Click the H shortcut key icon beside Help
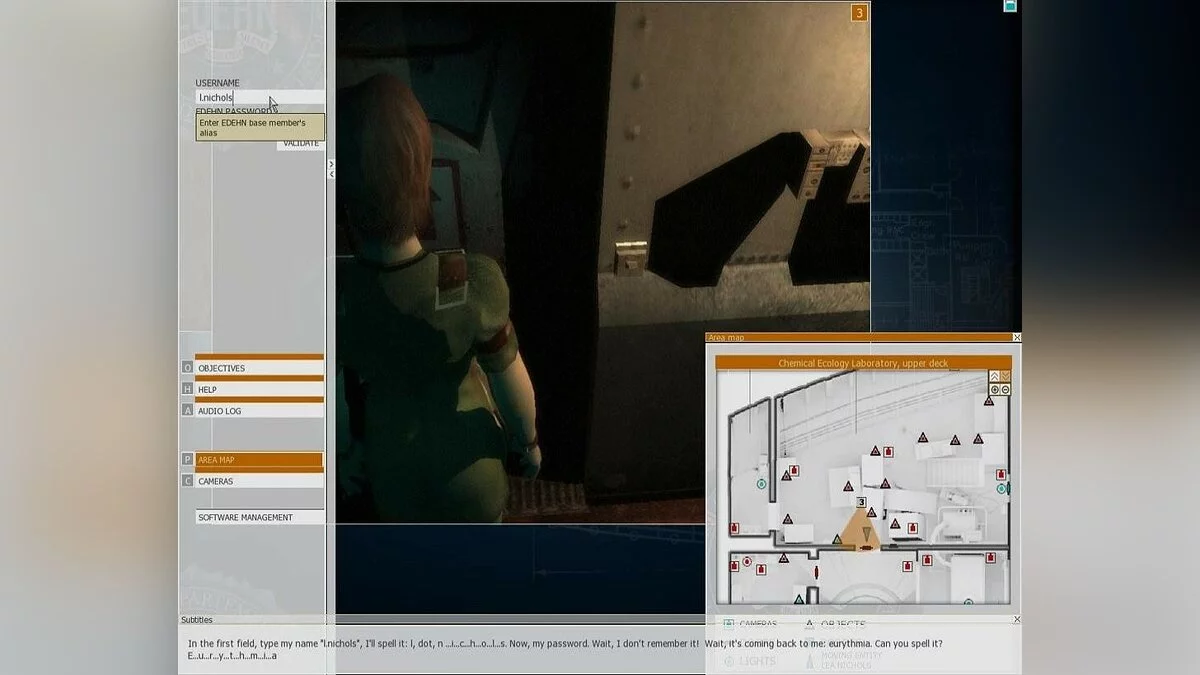1200x675 pixels. pyautogui.click(x=187, y=389)
